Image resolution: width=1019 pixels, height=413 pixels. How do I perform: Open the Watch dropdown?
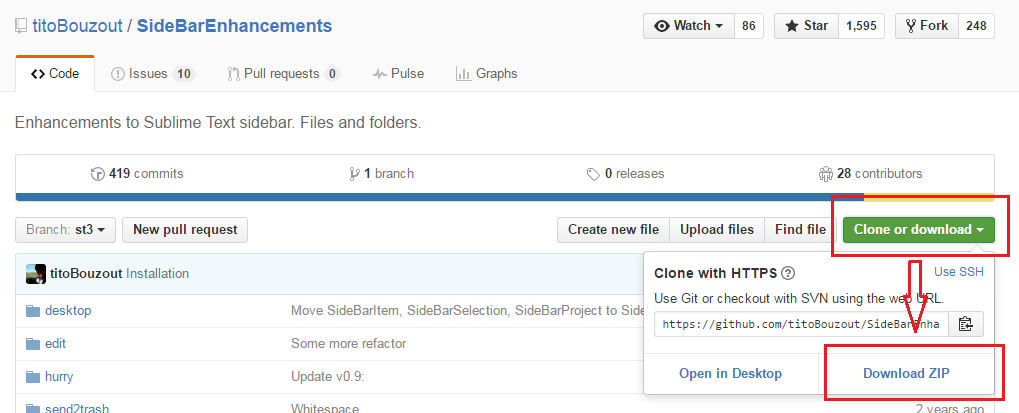point(688,26)
